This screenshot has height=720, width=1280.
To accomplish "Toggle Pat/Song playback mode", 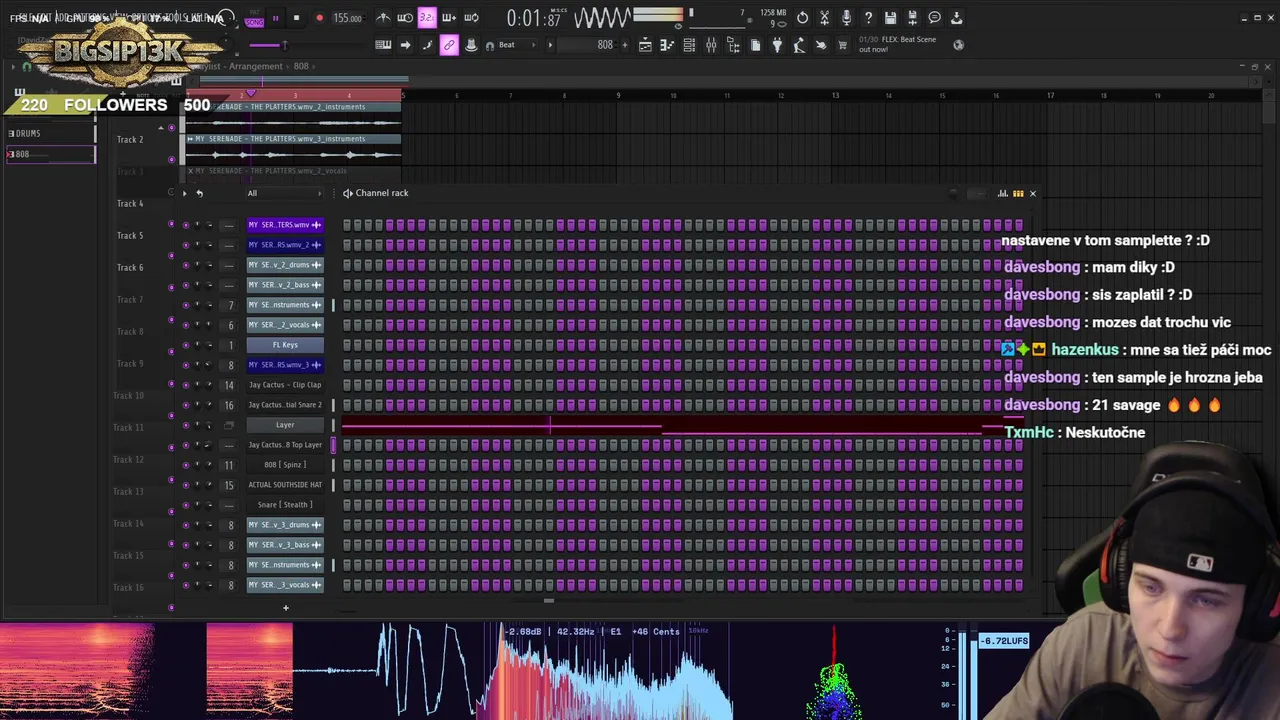I will tap(254, 18).
